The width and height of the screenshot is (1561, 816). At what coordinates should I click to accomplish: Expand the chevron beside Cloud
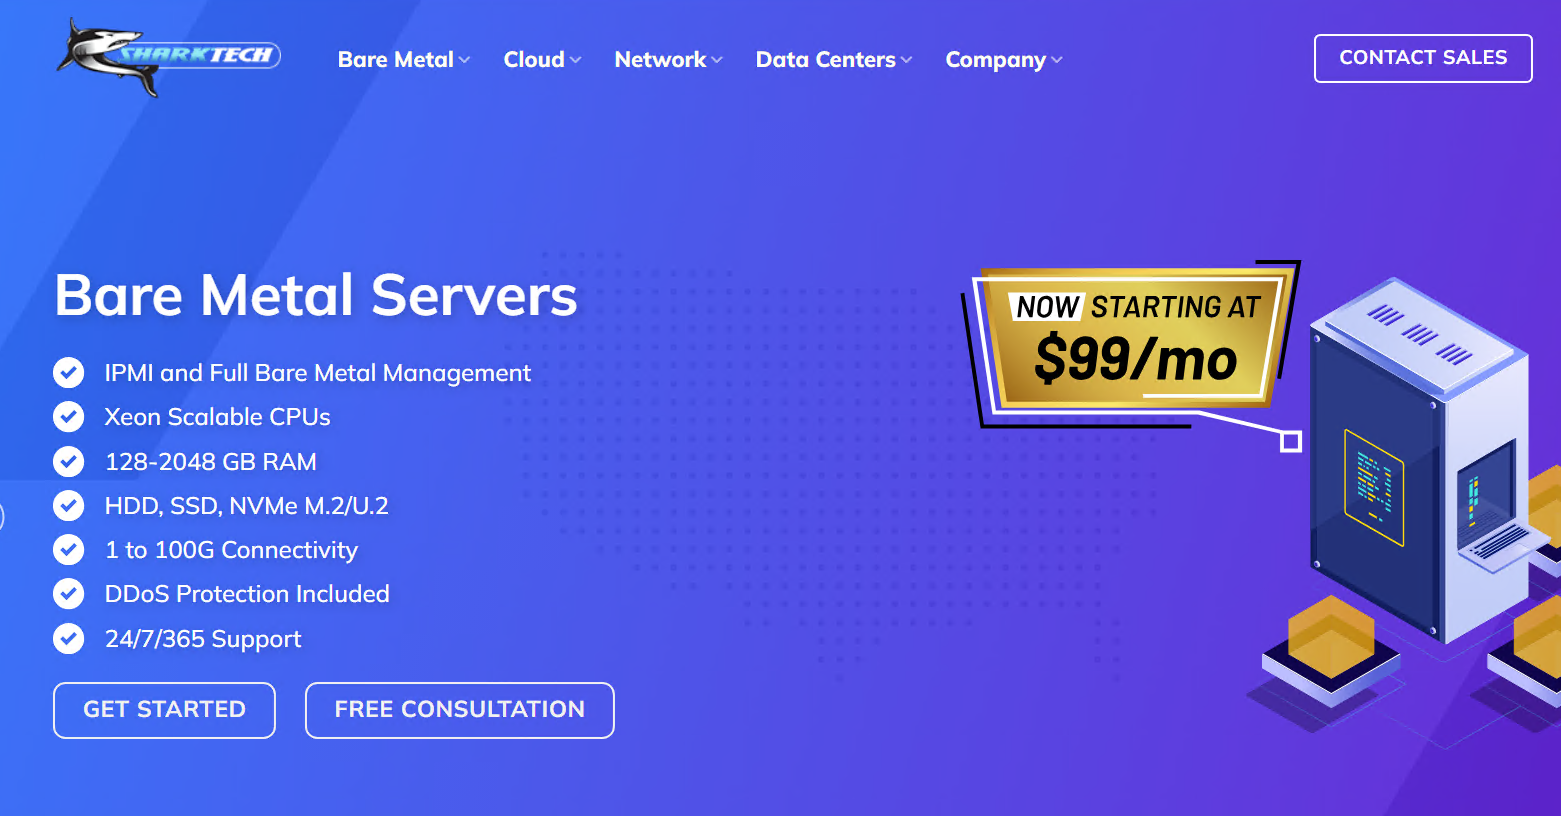tap(575, 61)
